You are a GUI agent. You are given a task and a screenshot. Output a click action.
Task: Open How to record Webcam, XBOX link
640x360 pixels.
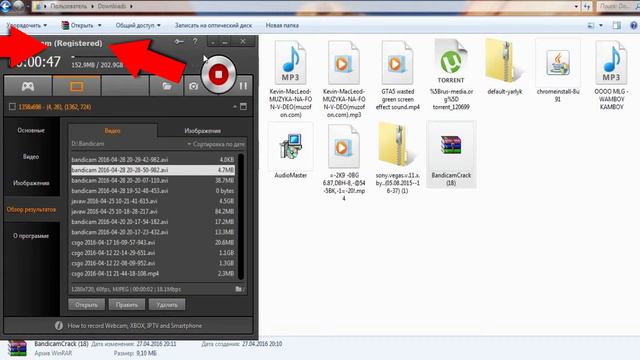click(135, 326)
